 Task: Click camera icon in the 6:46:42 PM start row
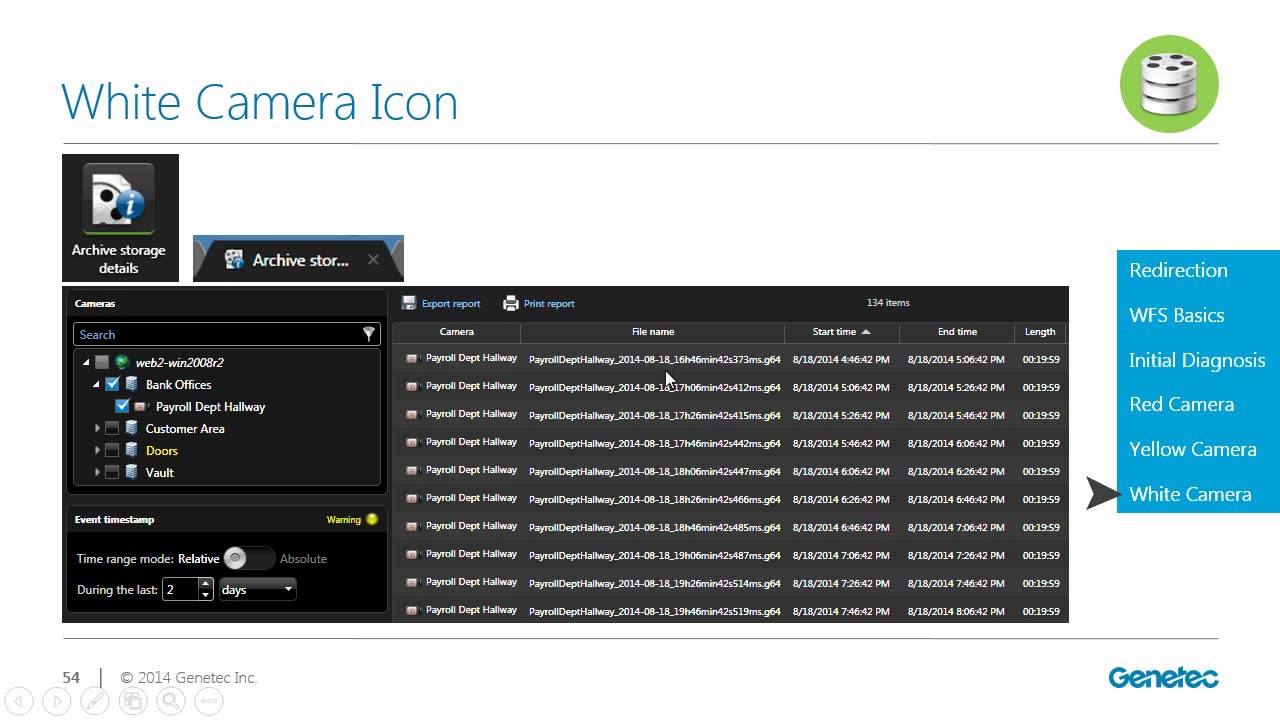tap(412, 526)
